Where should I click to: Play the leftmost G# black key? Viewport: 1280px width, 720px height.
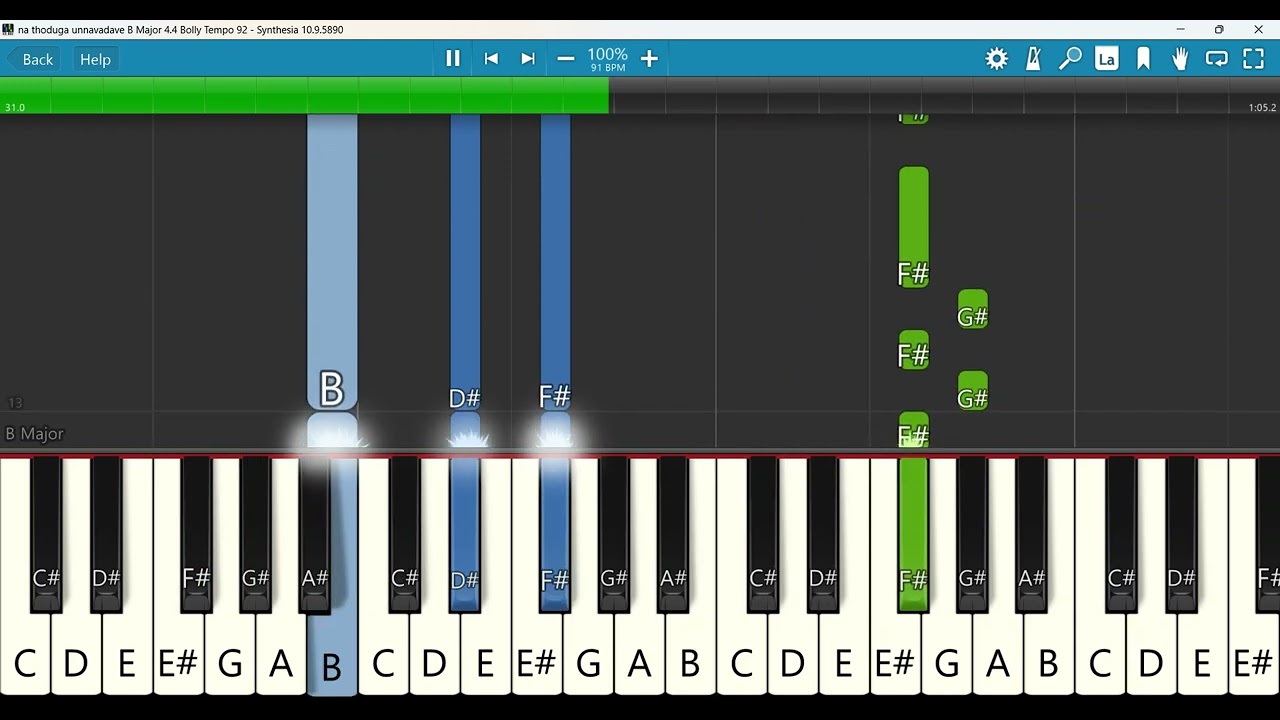[255, 535]
